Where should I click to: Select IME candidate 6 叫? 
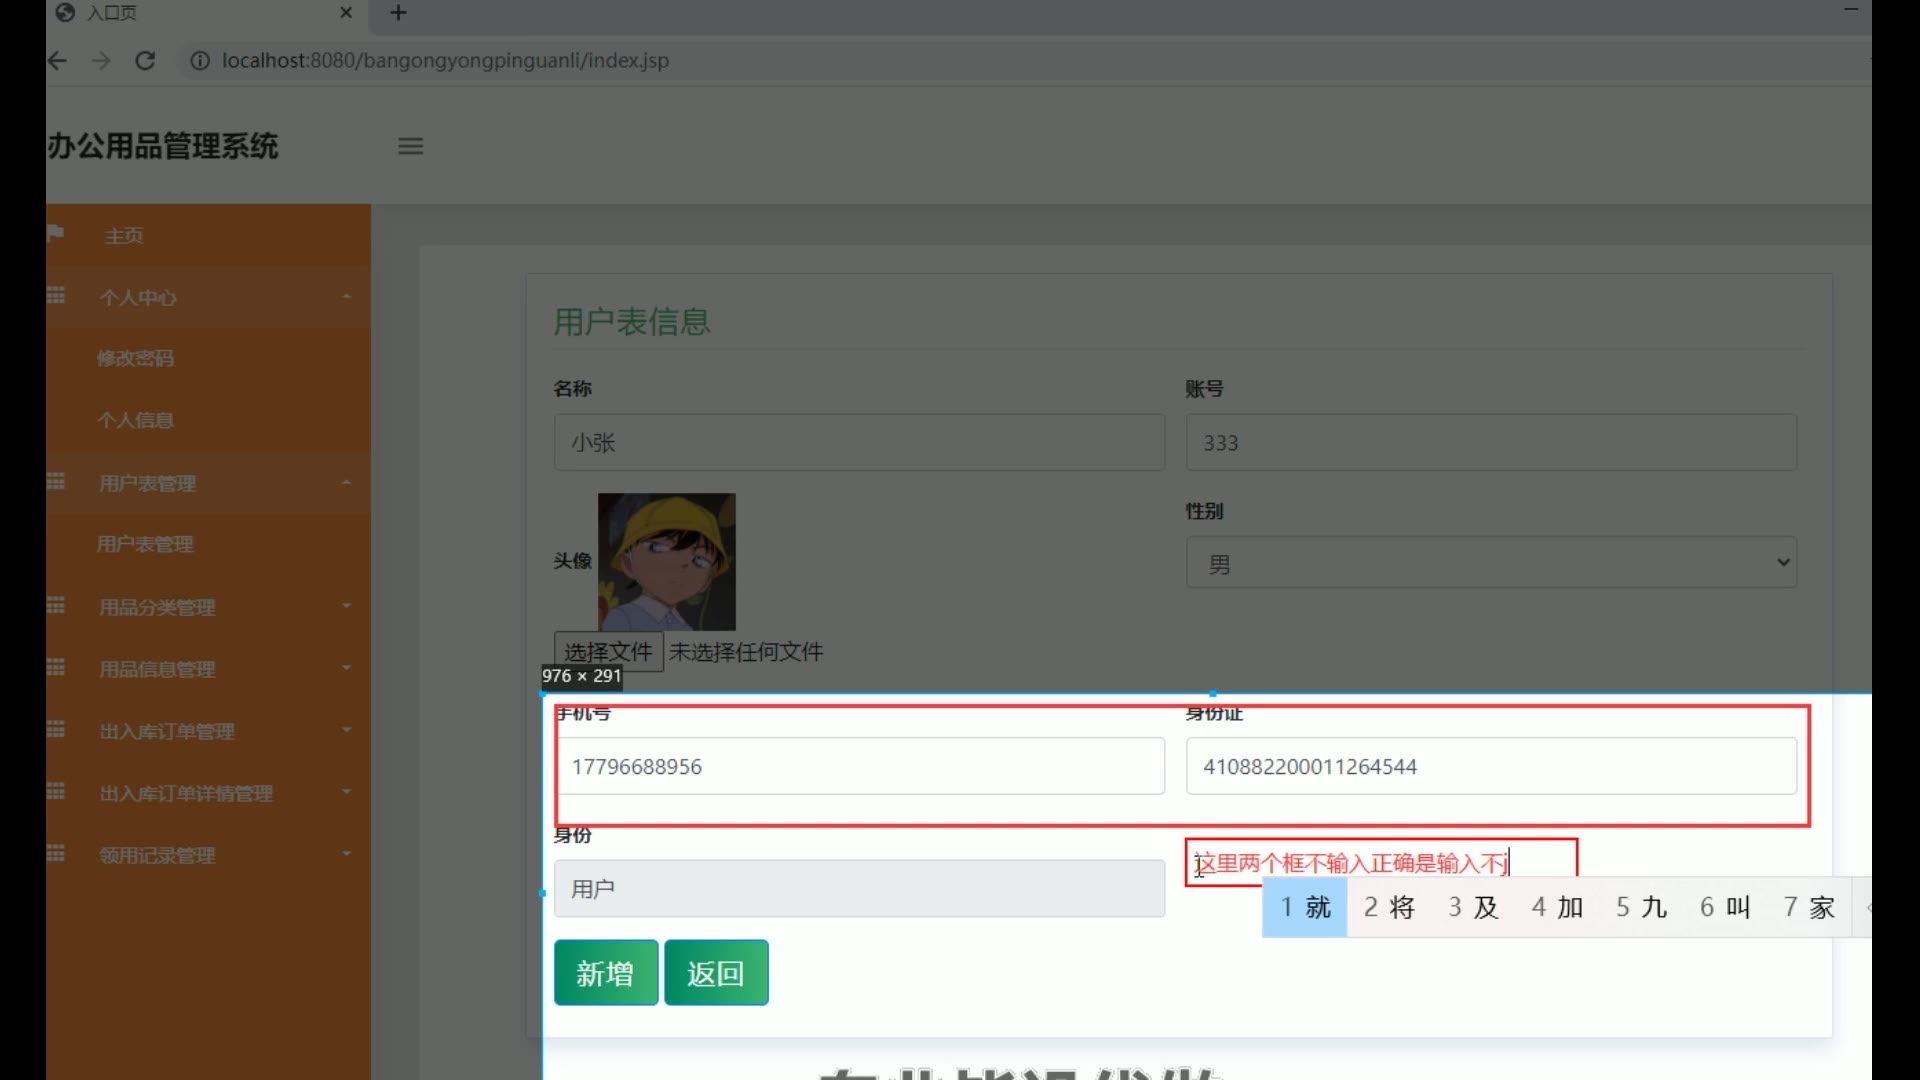click(x=1725, y=907)
